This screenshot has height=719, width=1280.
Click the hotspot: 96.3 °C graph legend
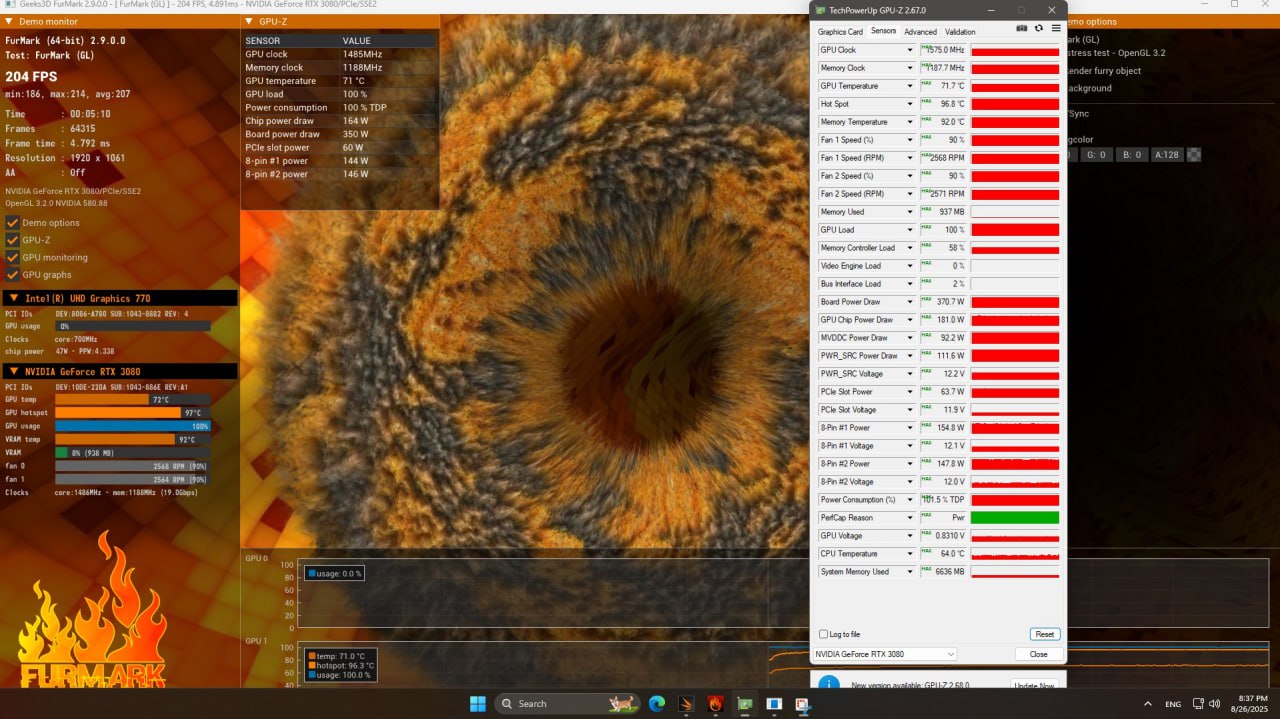tap(340, 665)
